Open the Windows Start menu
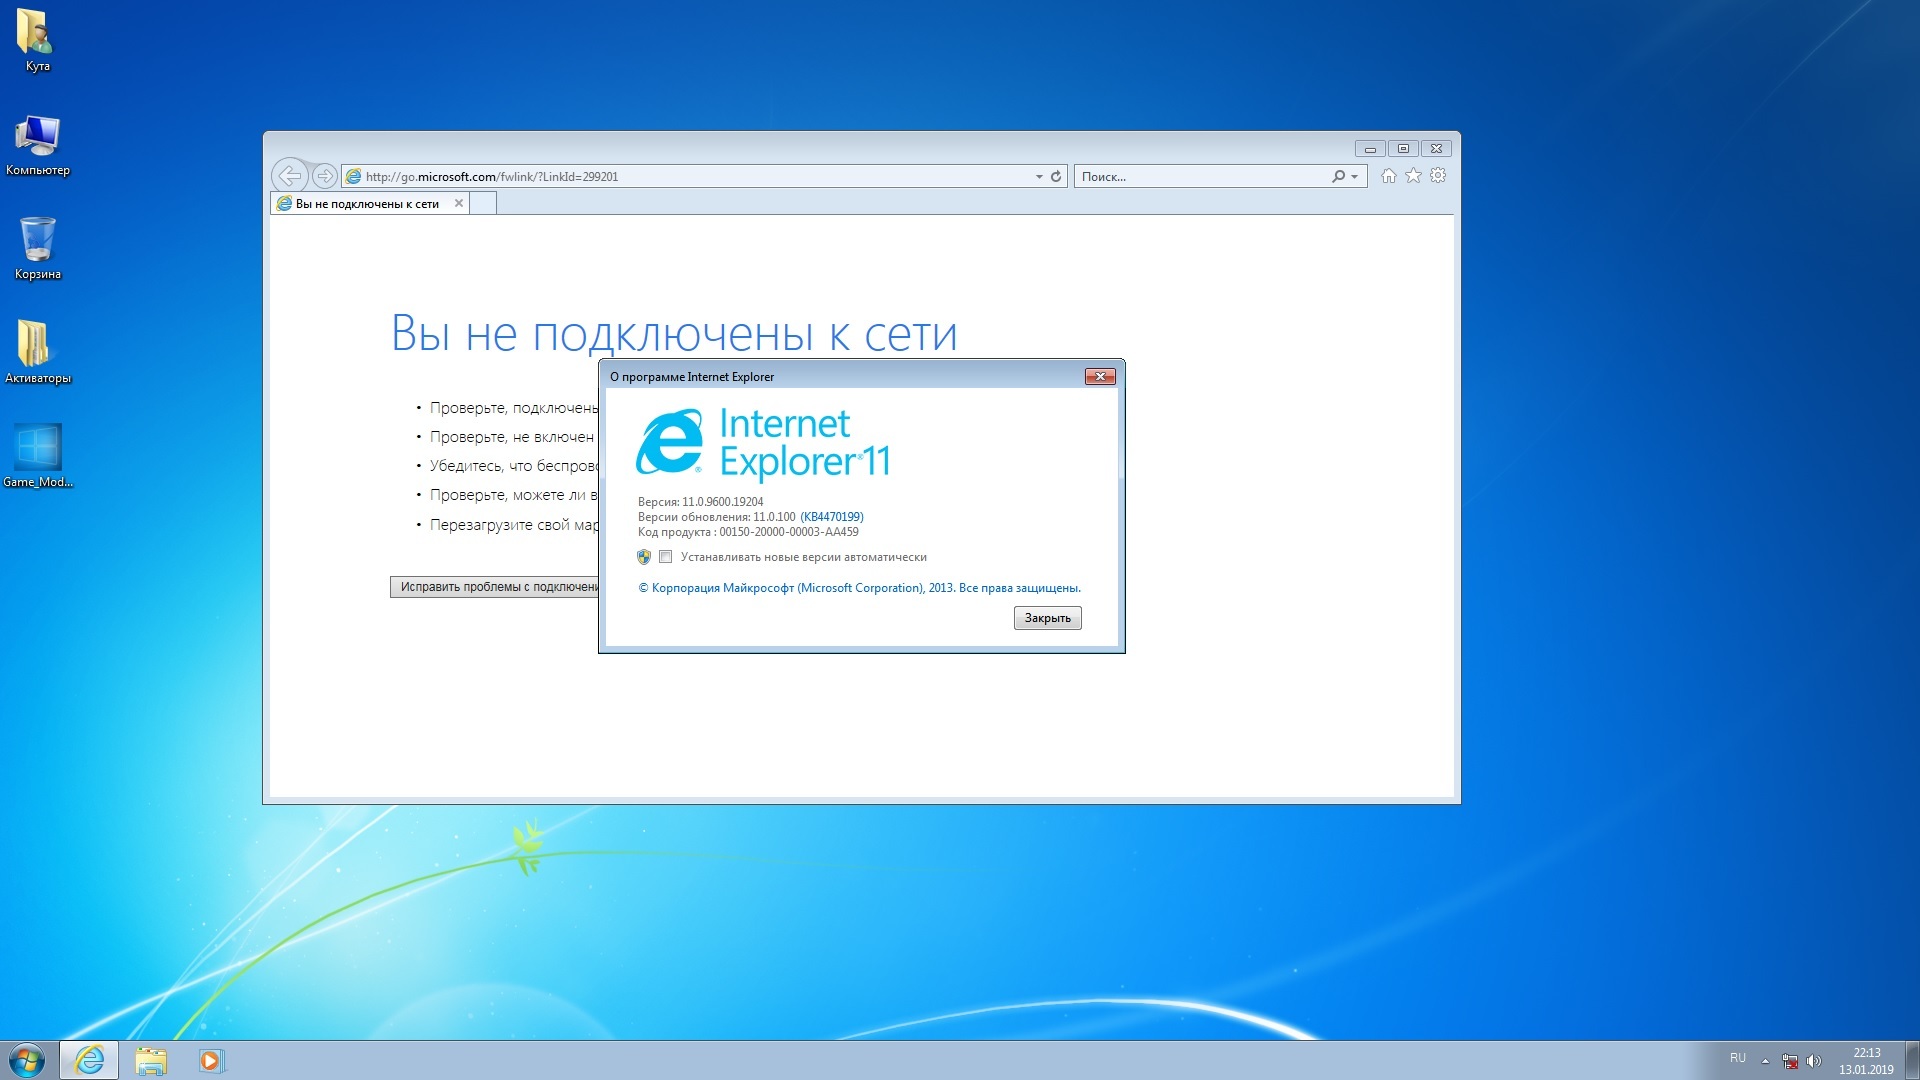 tap(27, 1060)
